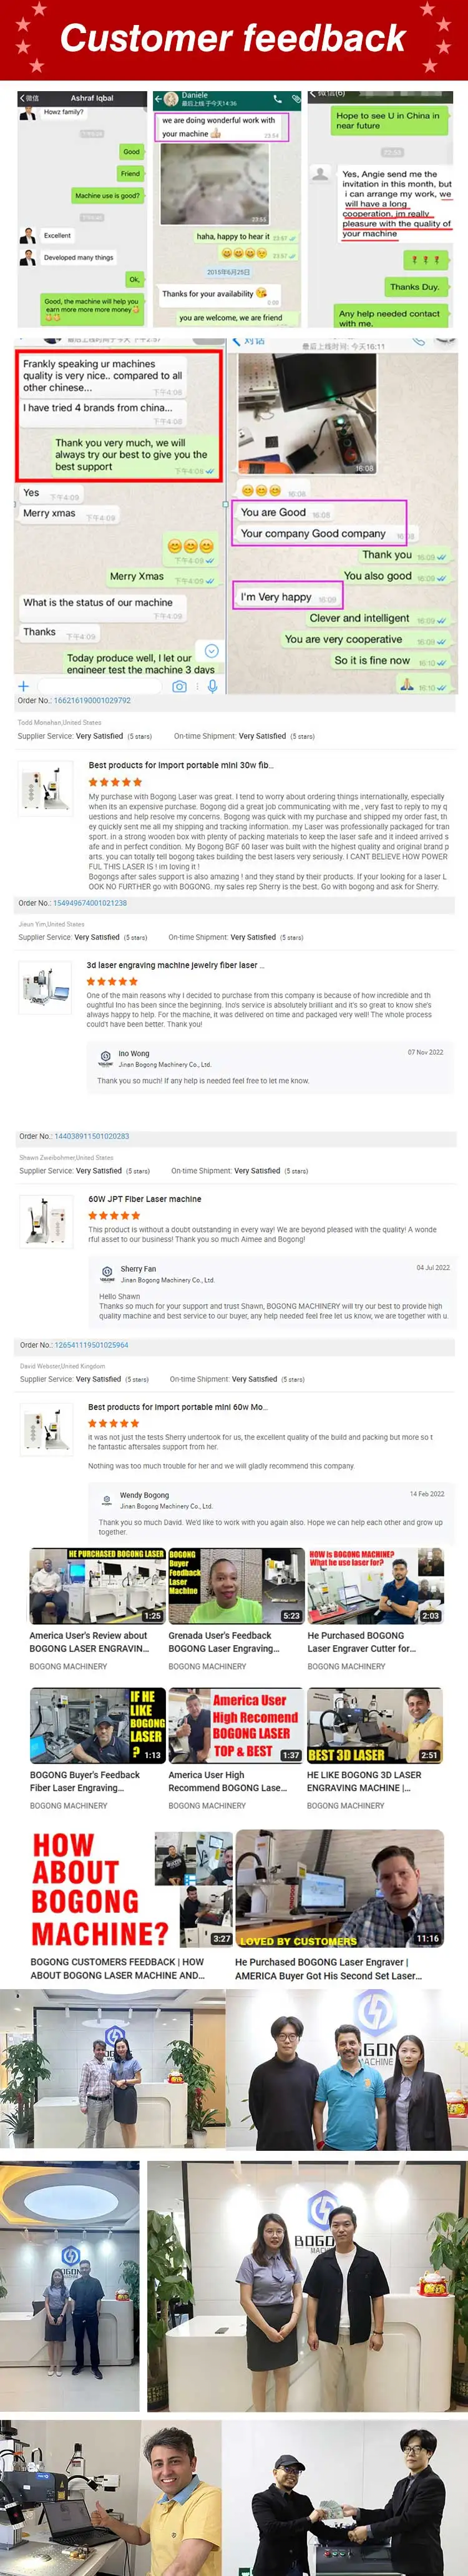Tap the scroll-down chevron in chat
The width and height of the screenshot is (468, 2576).
211,651
